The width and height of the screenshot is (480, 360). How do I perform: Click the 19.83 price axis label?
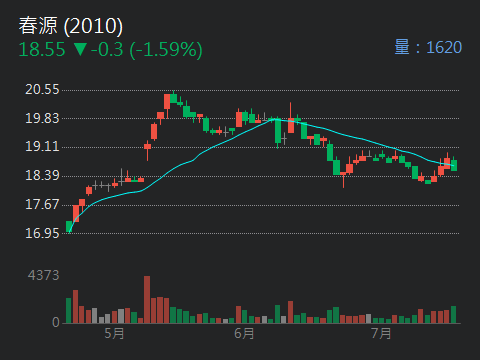click(x=42, y=118)
